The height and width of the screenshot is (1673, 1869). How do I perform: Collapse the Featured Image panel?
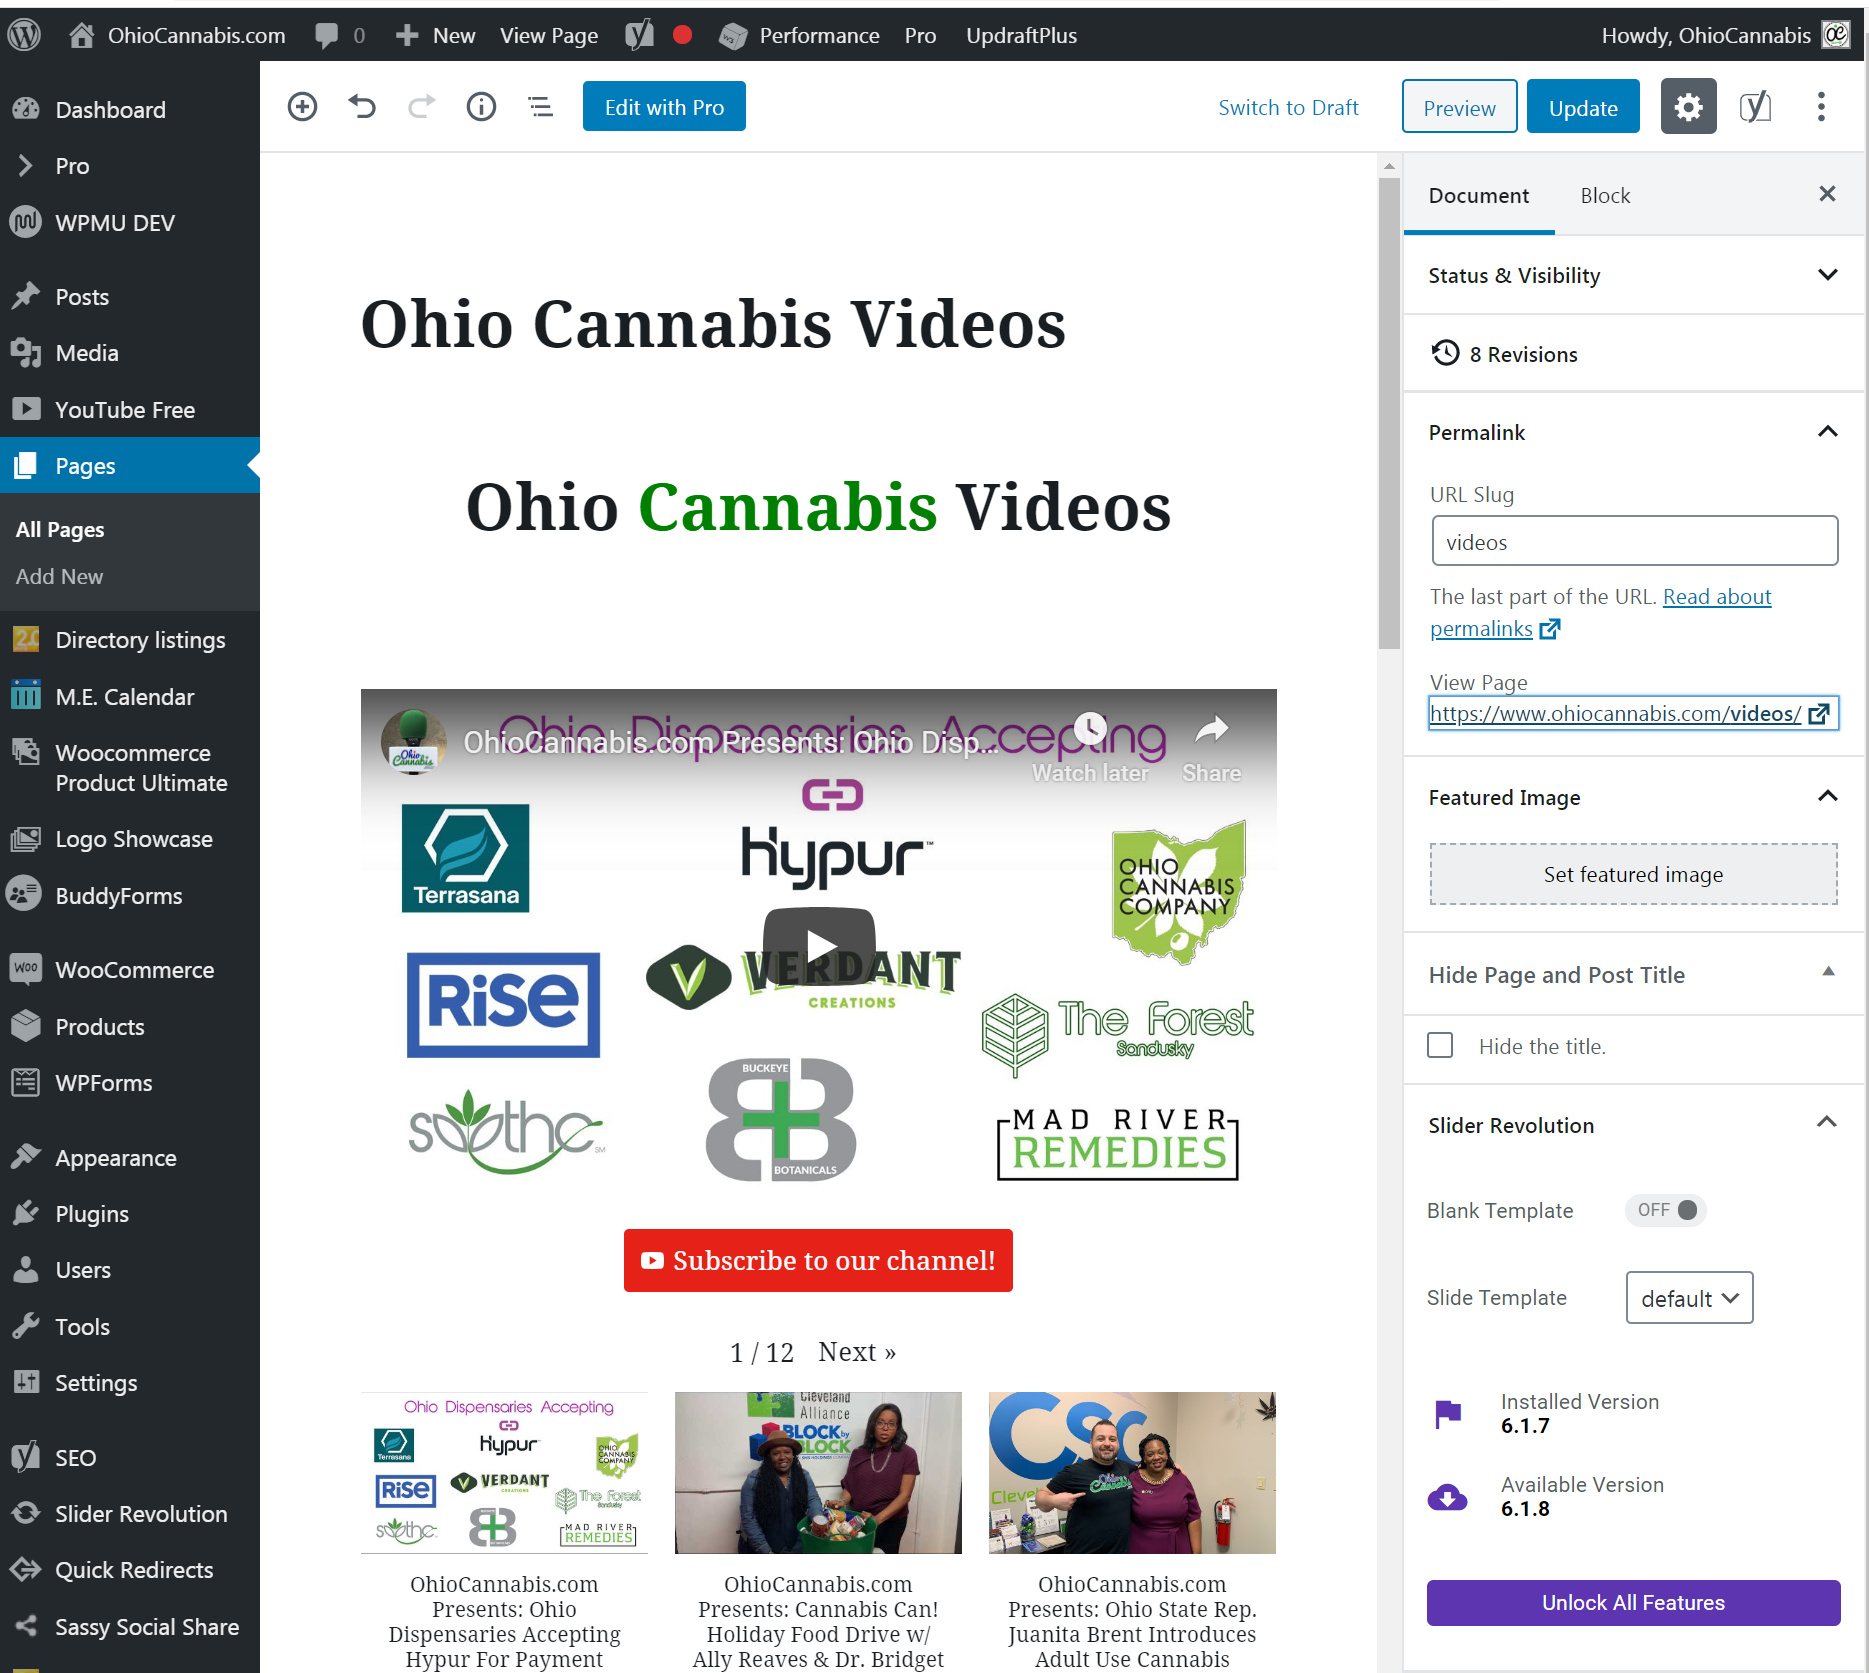pos(1827,797)
